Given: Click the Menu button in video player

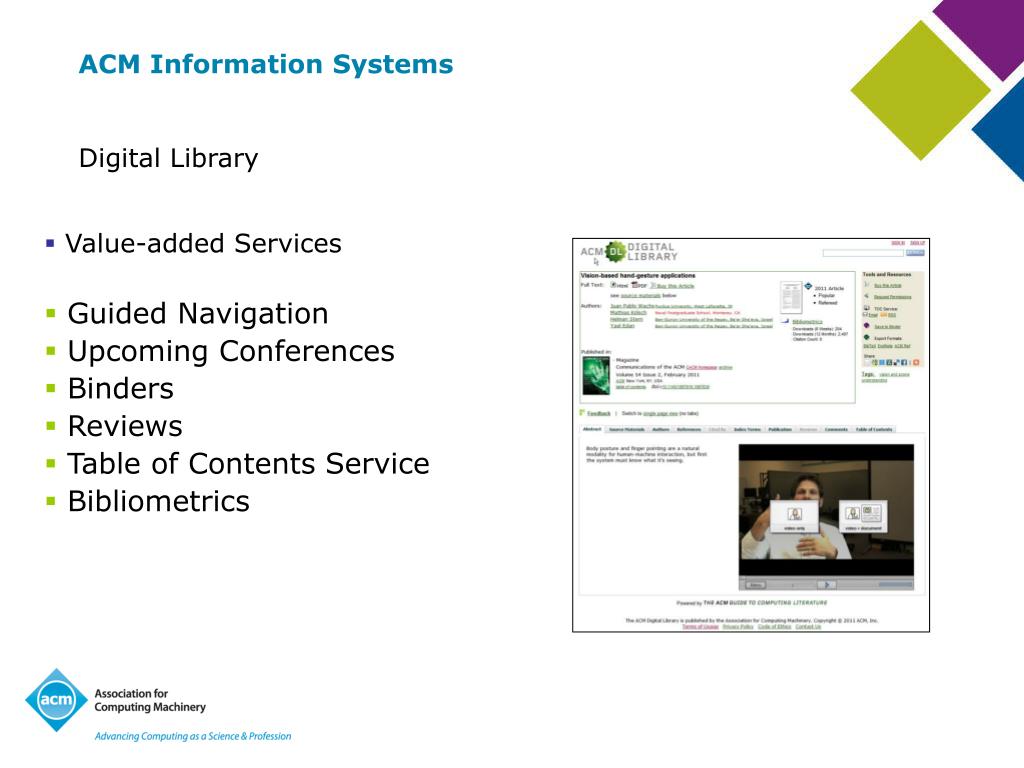Looking at the screenshot, I should (x=756, y=585).
